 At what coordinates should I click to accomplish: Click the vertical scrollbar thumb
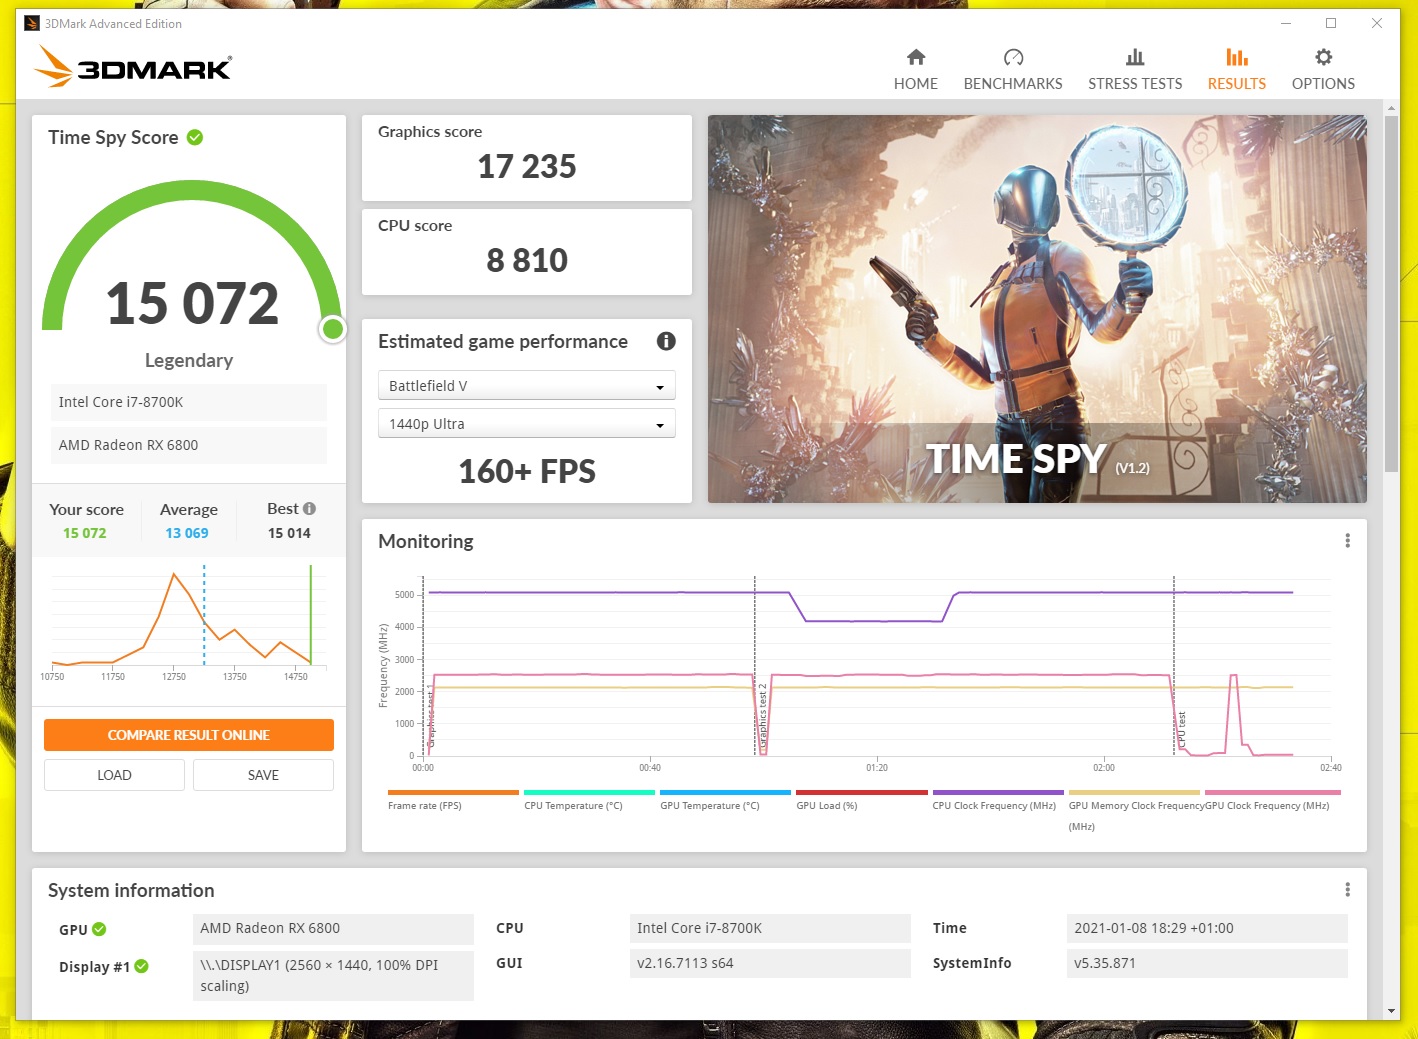coord(1391,293)
